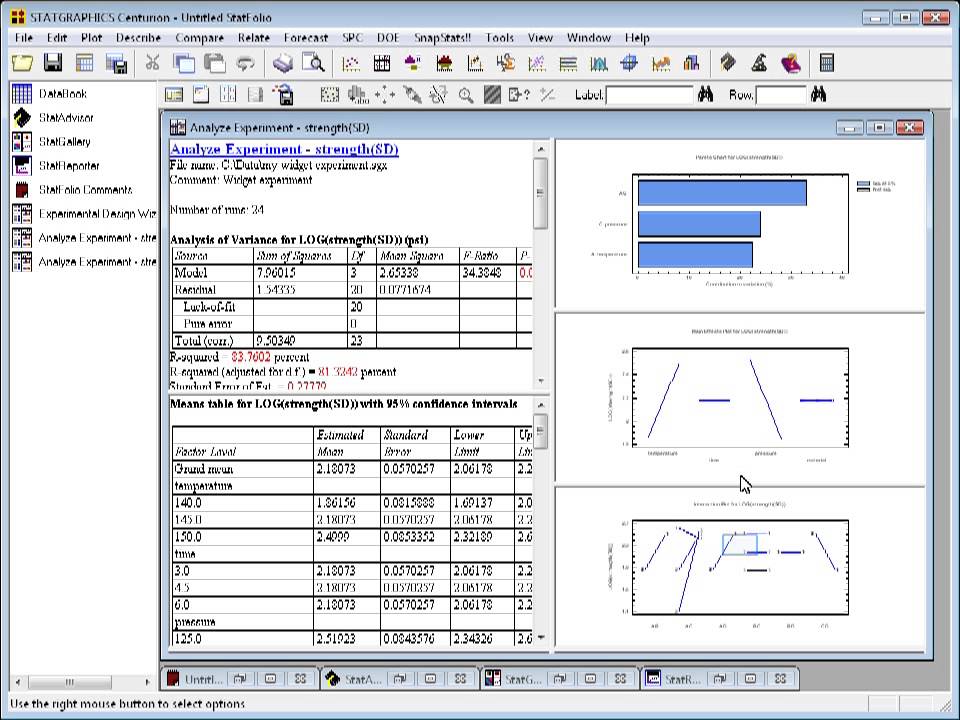Screen dimensions: 960x720
Task: Click the ANOVA pane scroll-down arrow
Action: pos(541,381)
